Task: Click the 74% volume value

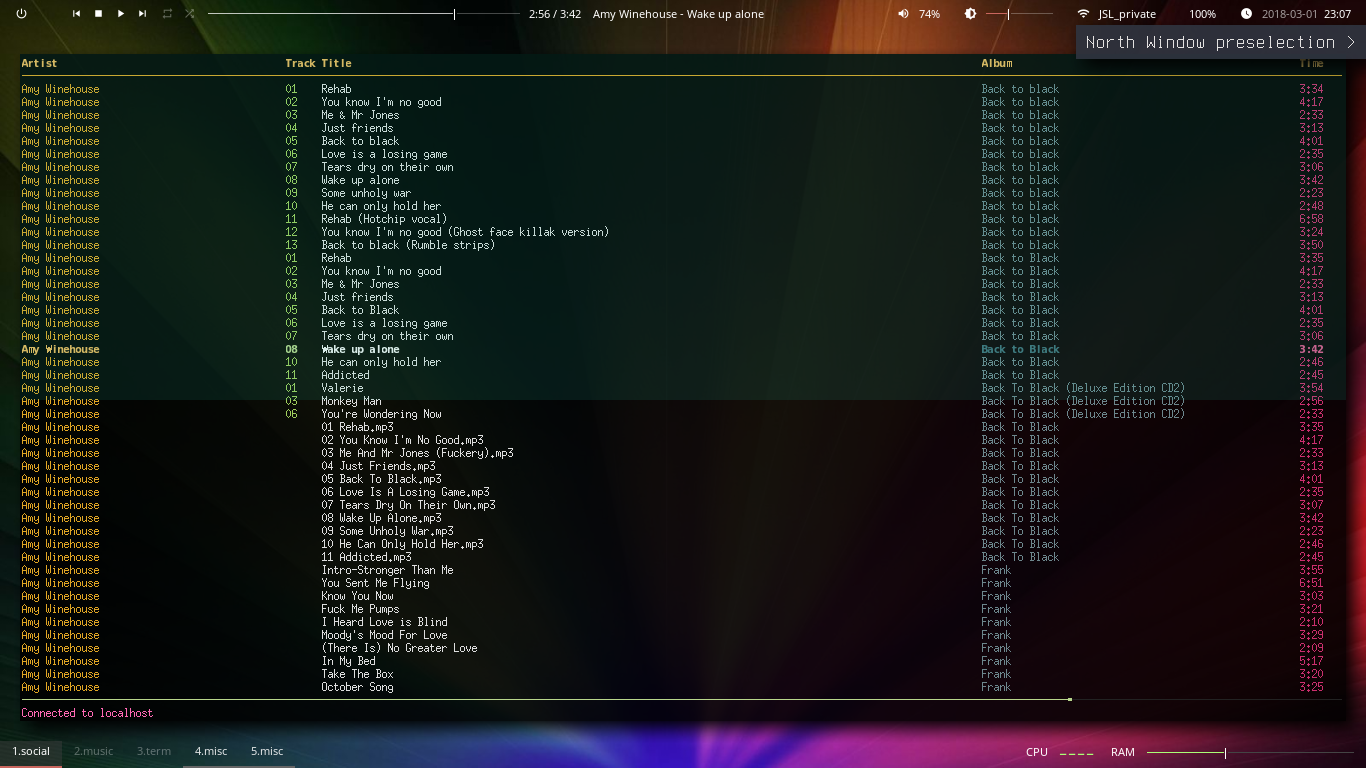Action: pyautogui.click(x=929, y=14)
